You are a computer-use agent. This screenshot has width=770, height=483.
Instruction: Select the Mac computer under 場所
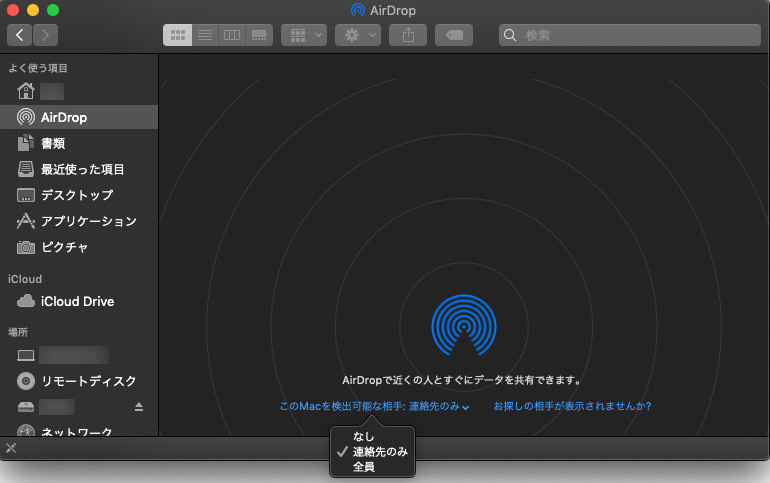pos(79,355)
